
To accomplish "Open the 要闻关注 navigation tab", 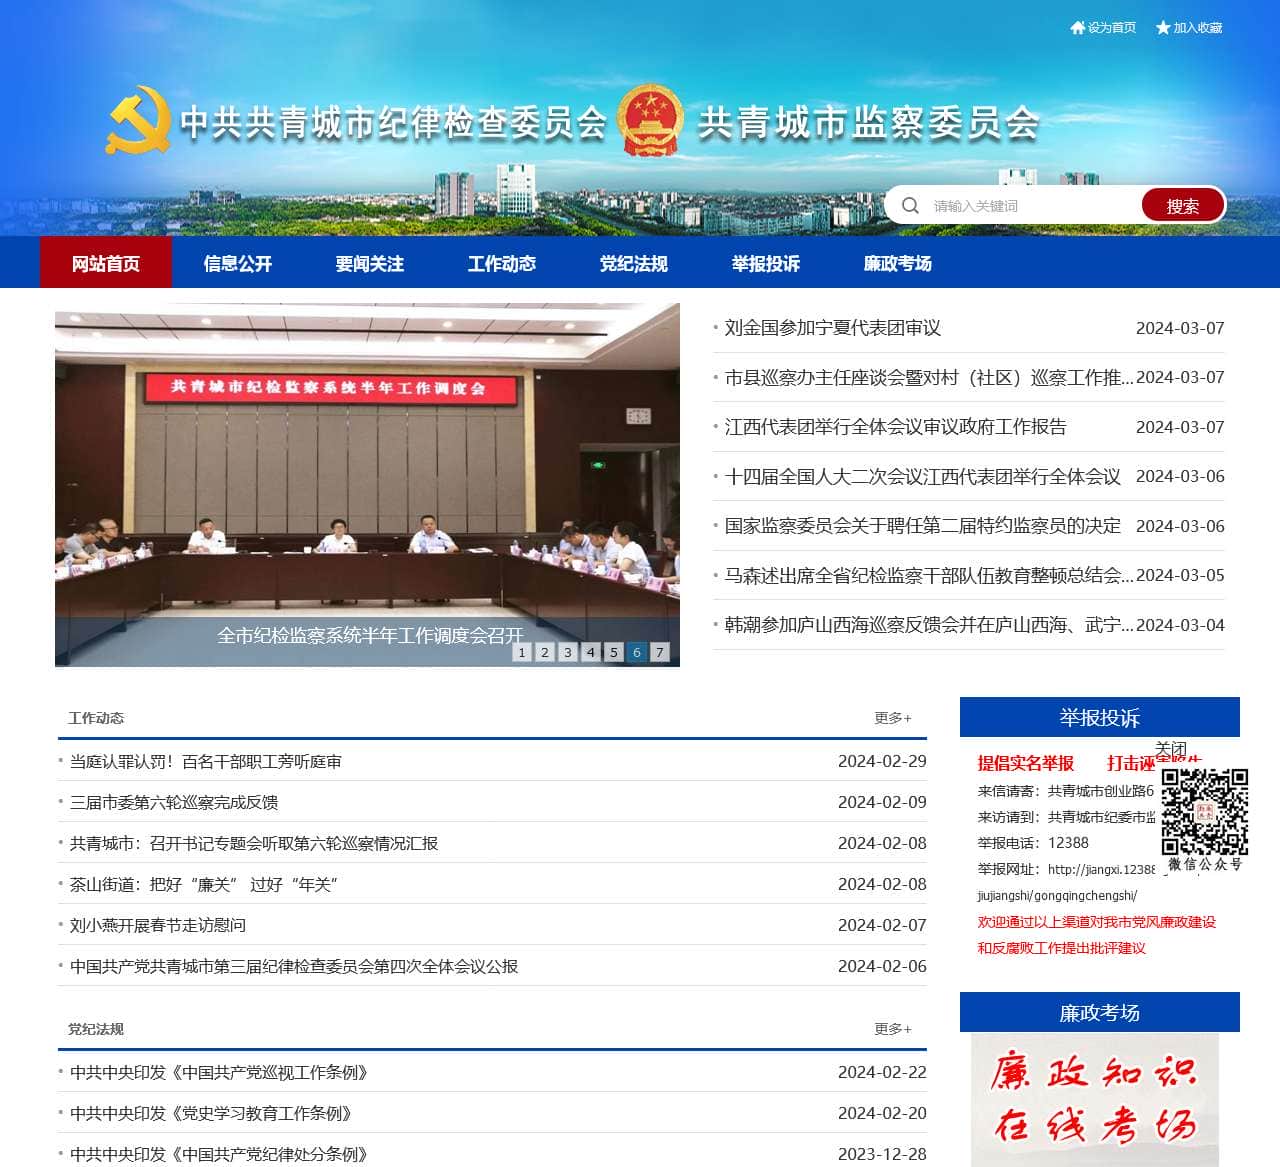I will 370,263.
